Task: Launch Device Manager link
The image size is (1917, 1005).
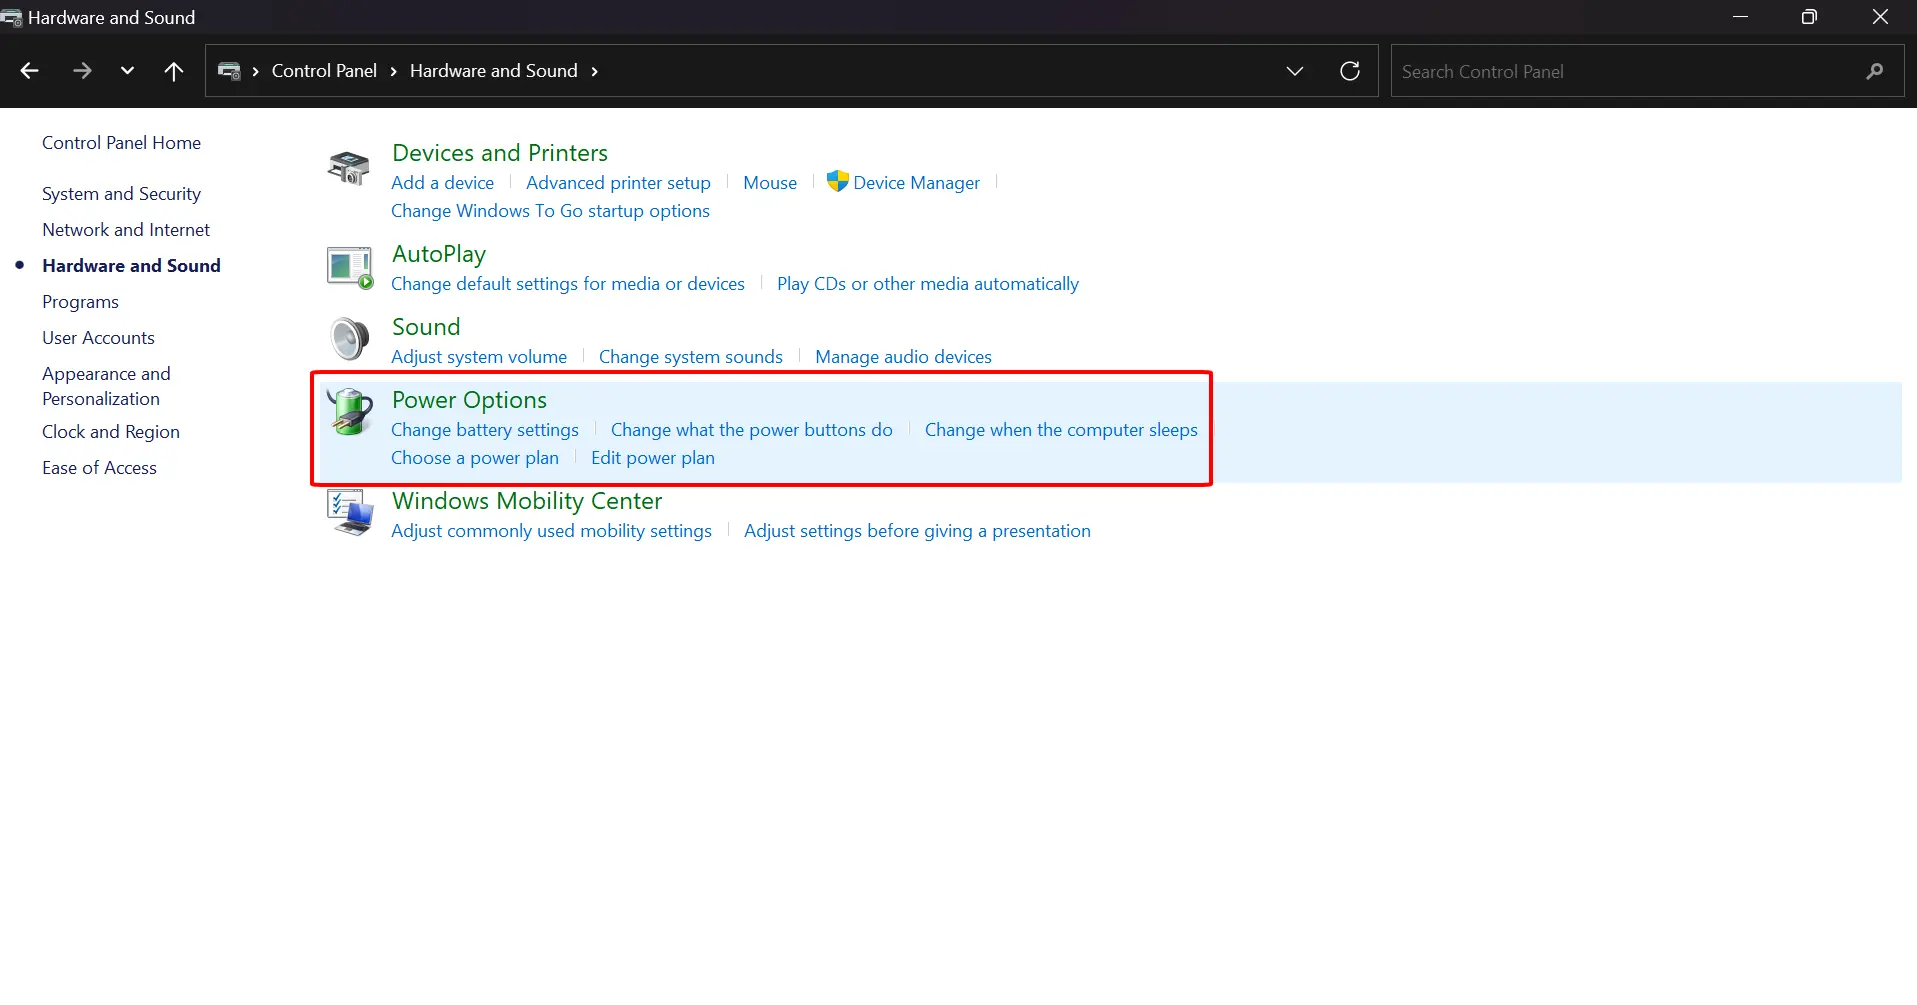Action: click(x=917, y=183)
